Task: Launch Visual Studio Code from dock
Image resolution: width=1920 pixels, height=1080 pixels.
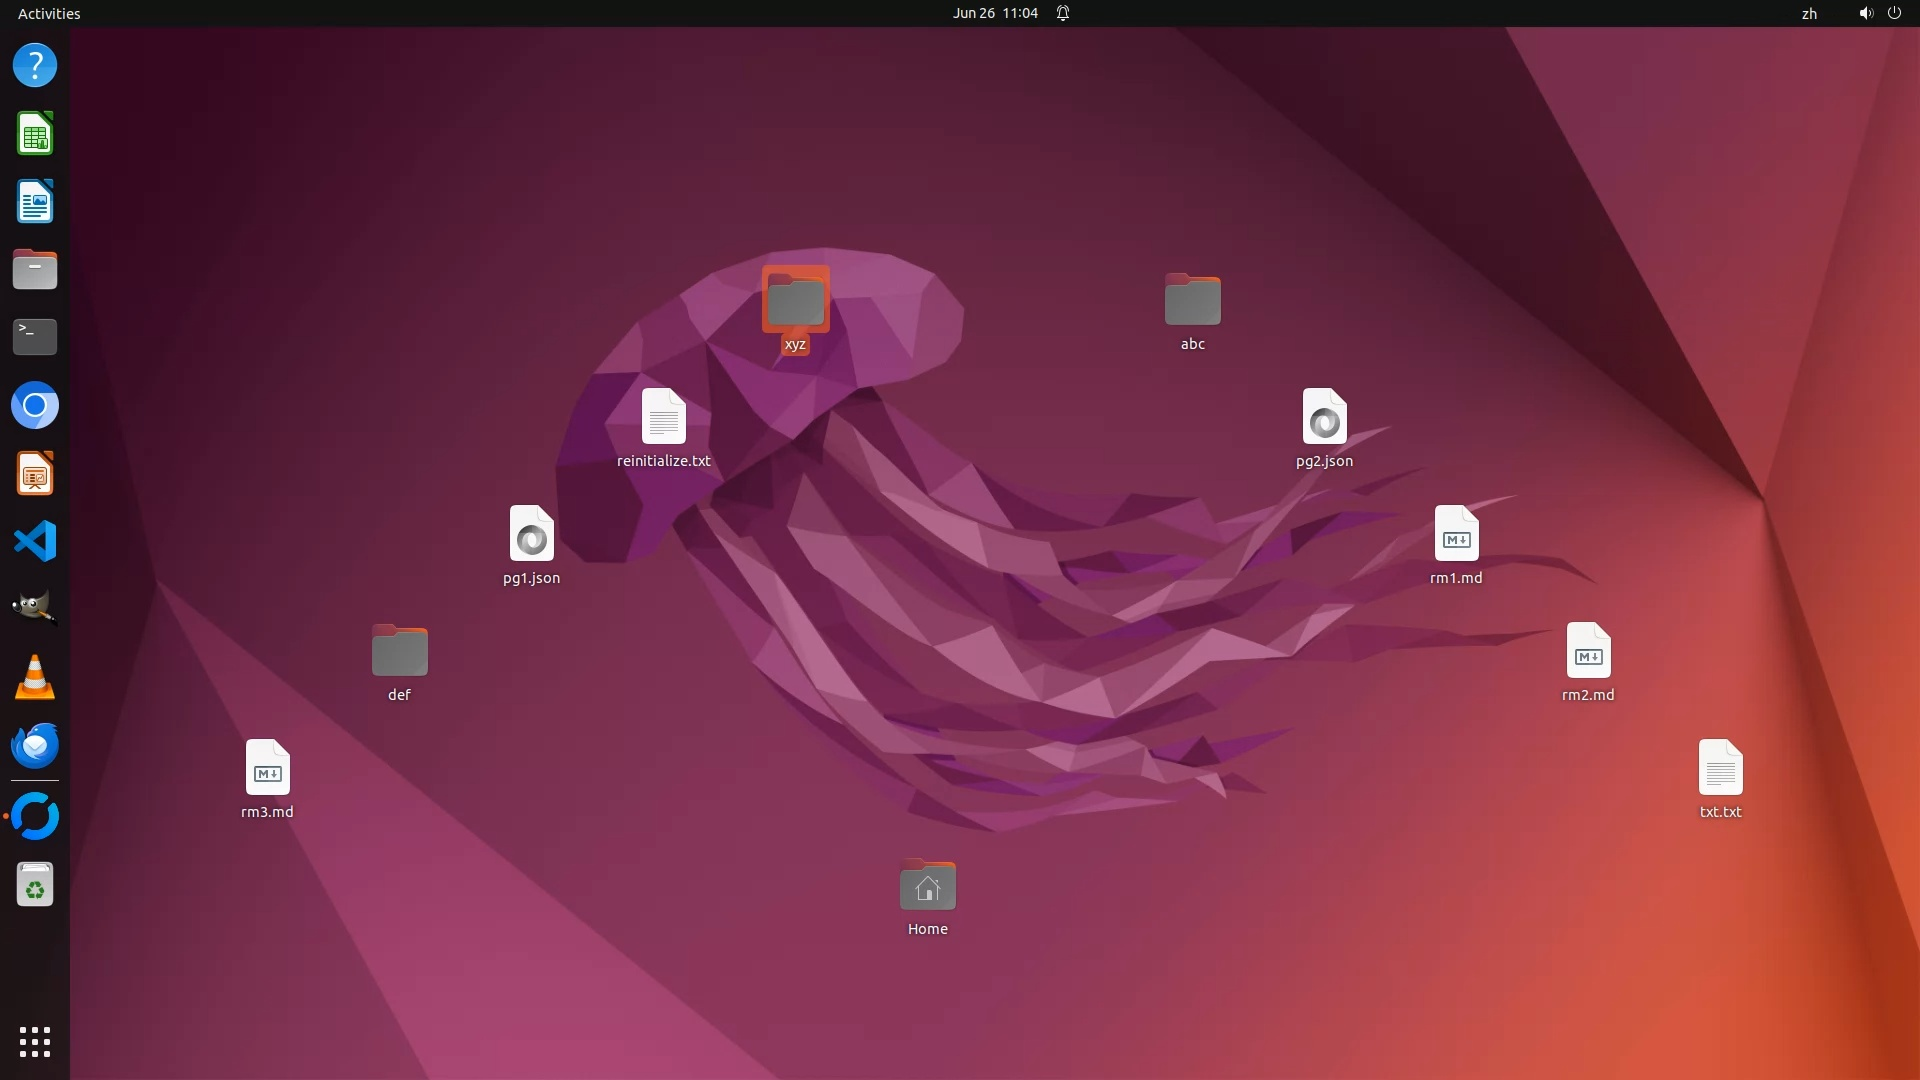Action: pos(35,542)
